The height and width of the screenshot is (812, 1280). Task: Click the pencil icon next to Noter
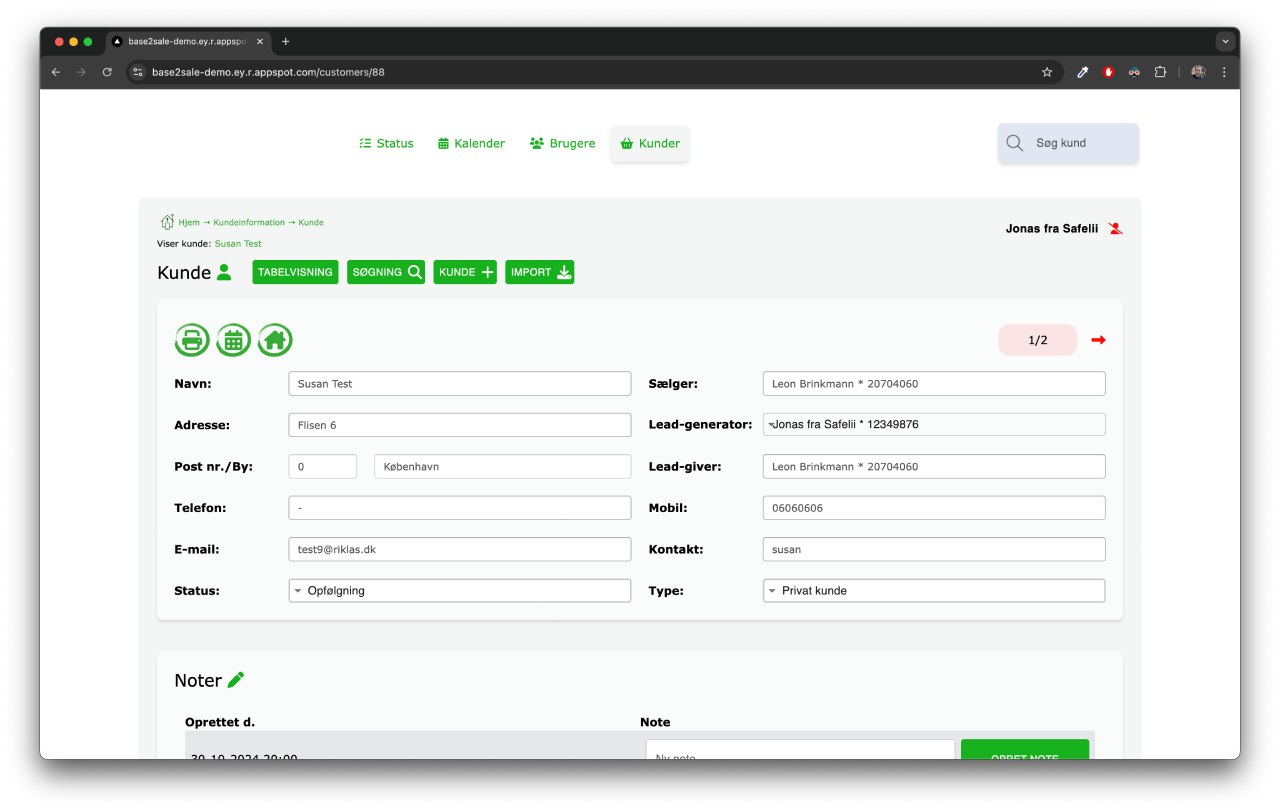236,680
